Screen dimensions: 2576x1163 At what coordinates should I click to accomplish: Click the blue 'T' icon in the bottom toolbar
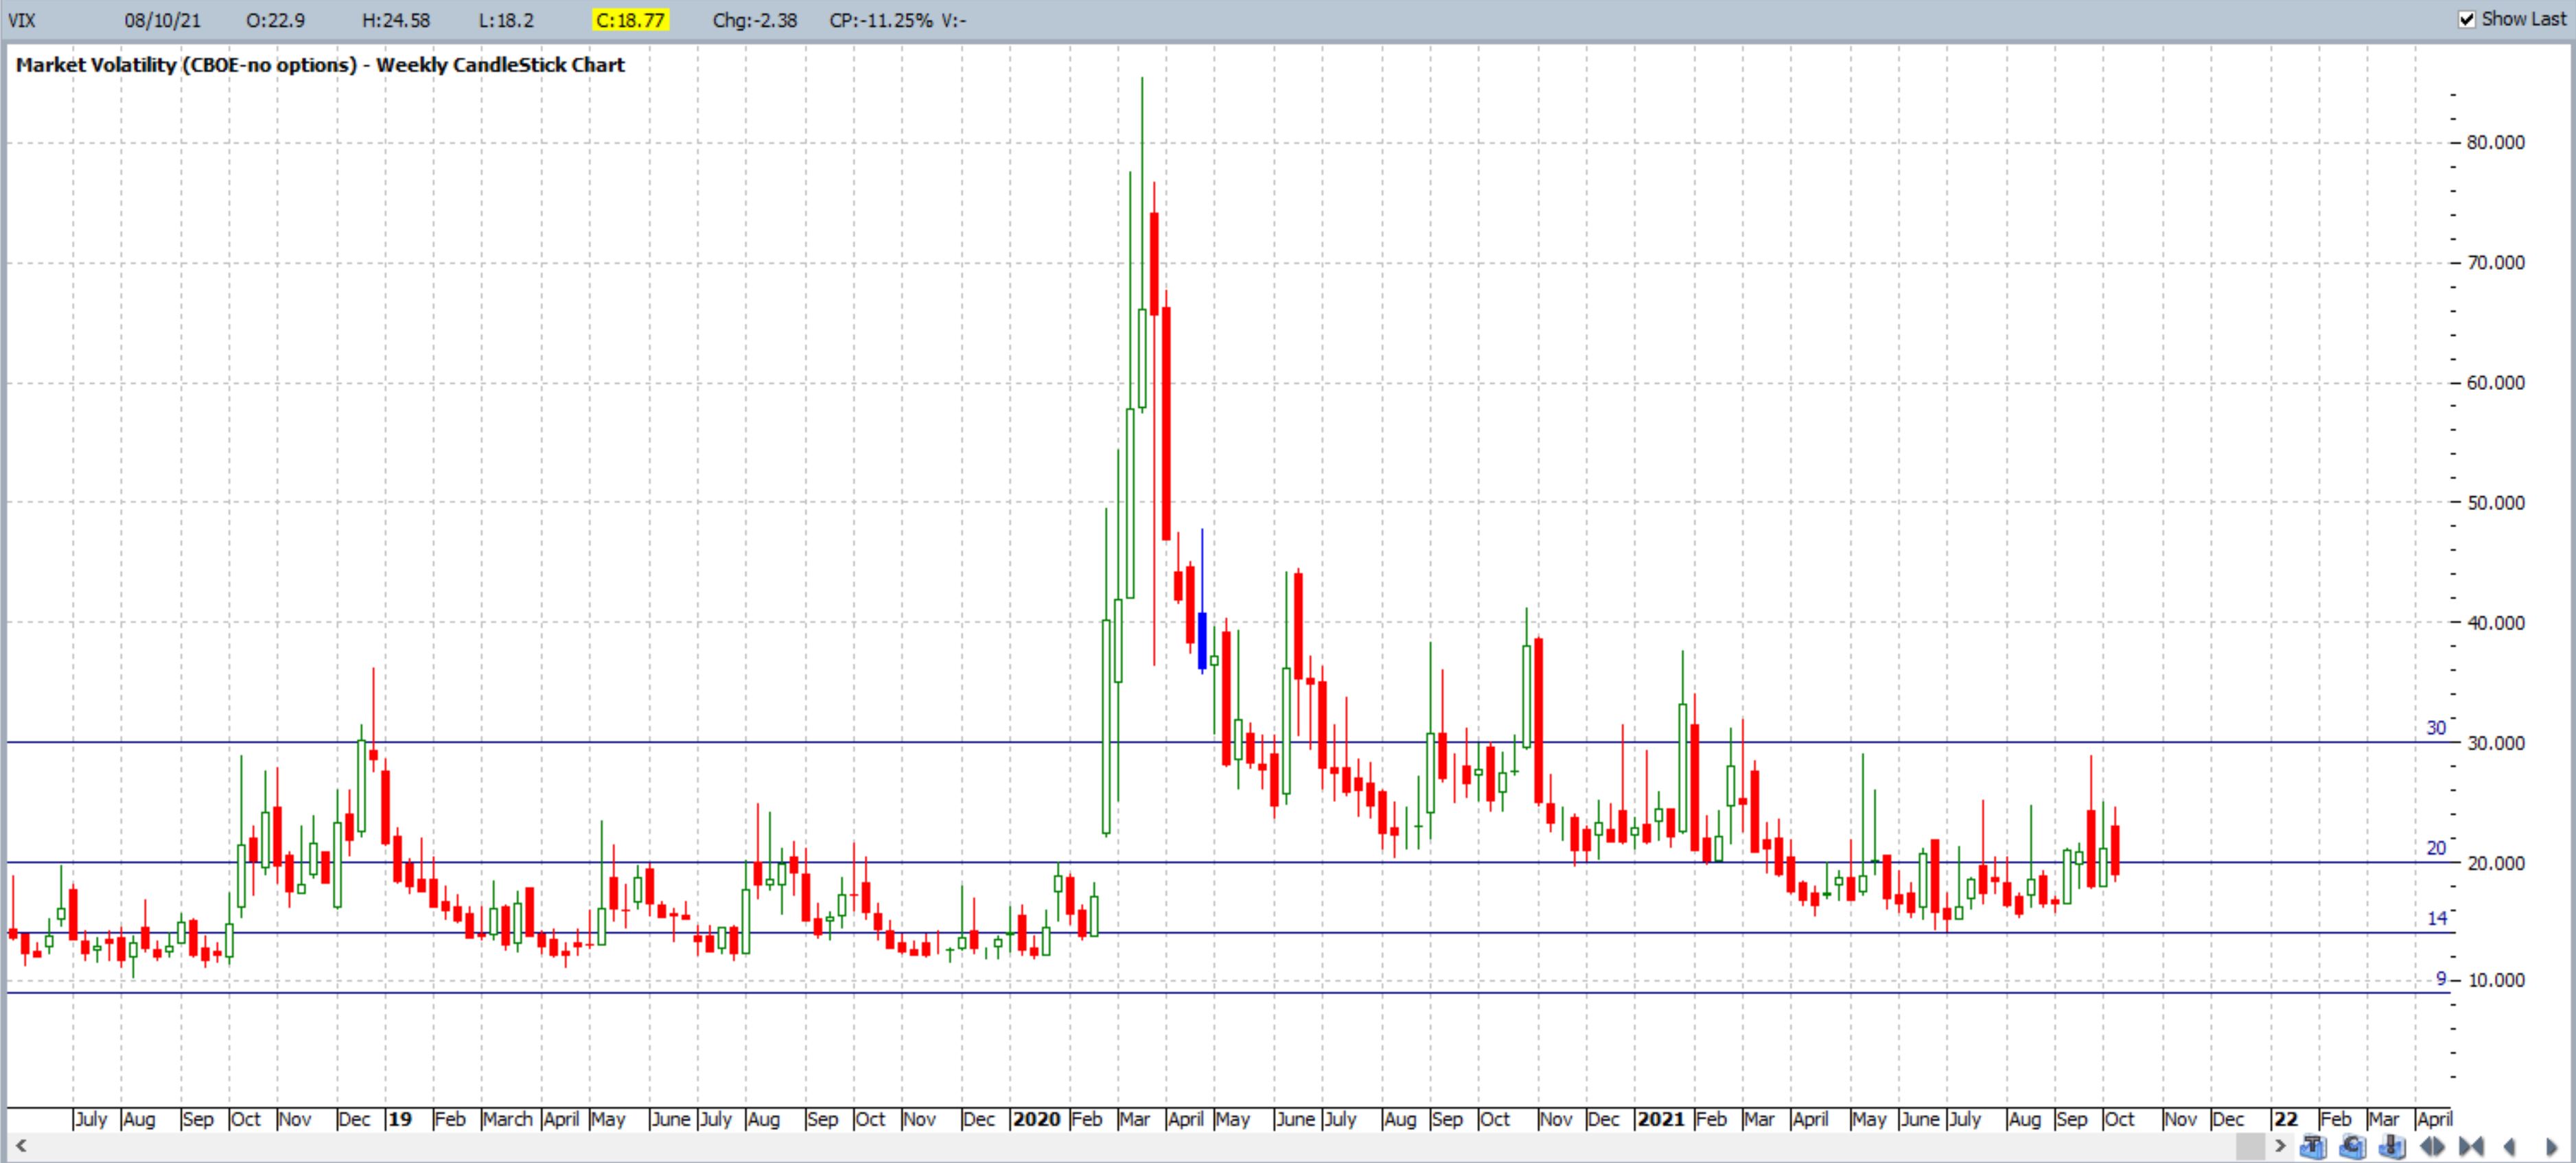[x=2313, y=1146]
